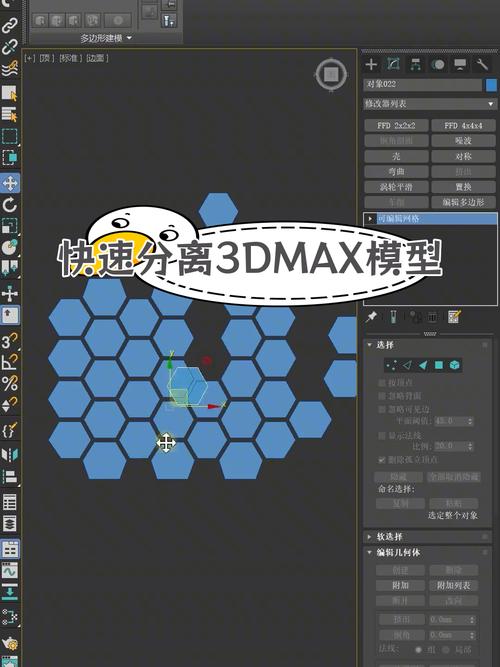Add the FFD 2x2x2 modifier
Screen dimensions: 500x667
coord(396,125)
